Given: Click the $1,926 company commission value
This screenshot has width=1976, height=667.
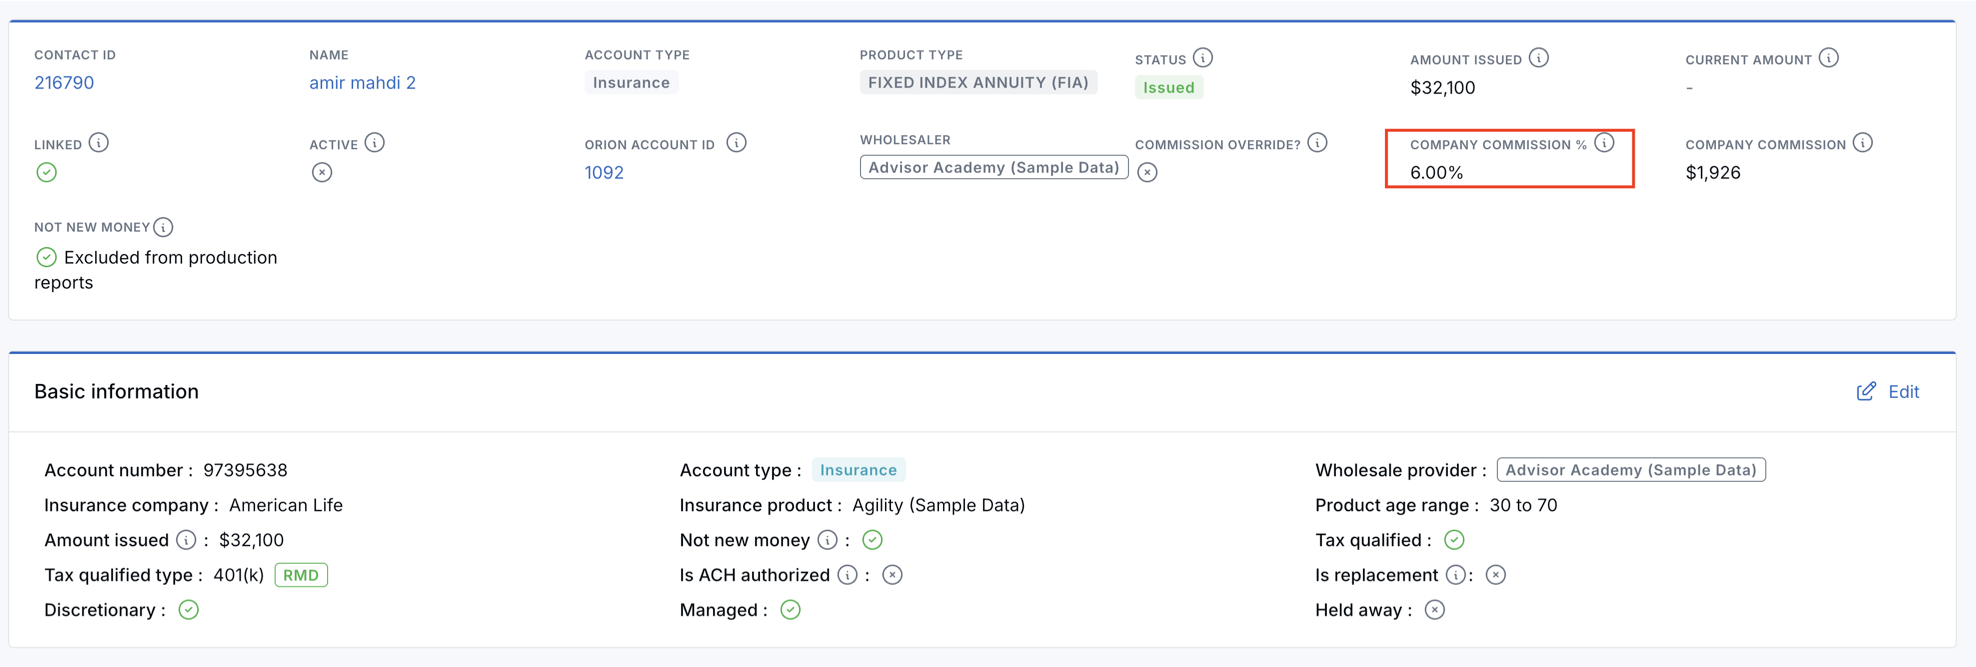Looking at the screenshot, I should [1713, 173].
